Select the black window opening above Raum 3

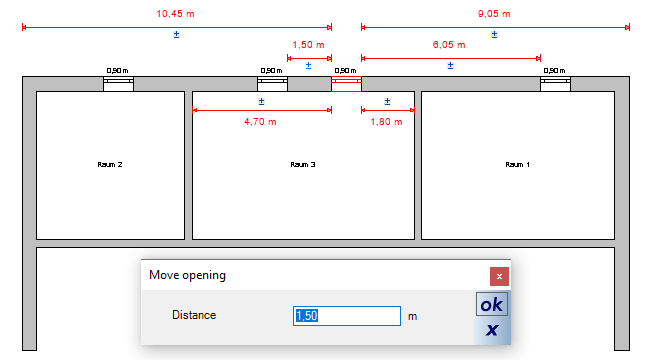(272, 84)
